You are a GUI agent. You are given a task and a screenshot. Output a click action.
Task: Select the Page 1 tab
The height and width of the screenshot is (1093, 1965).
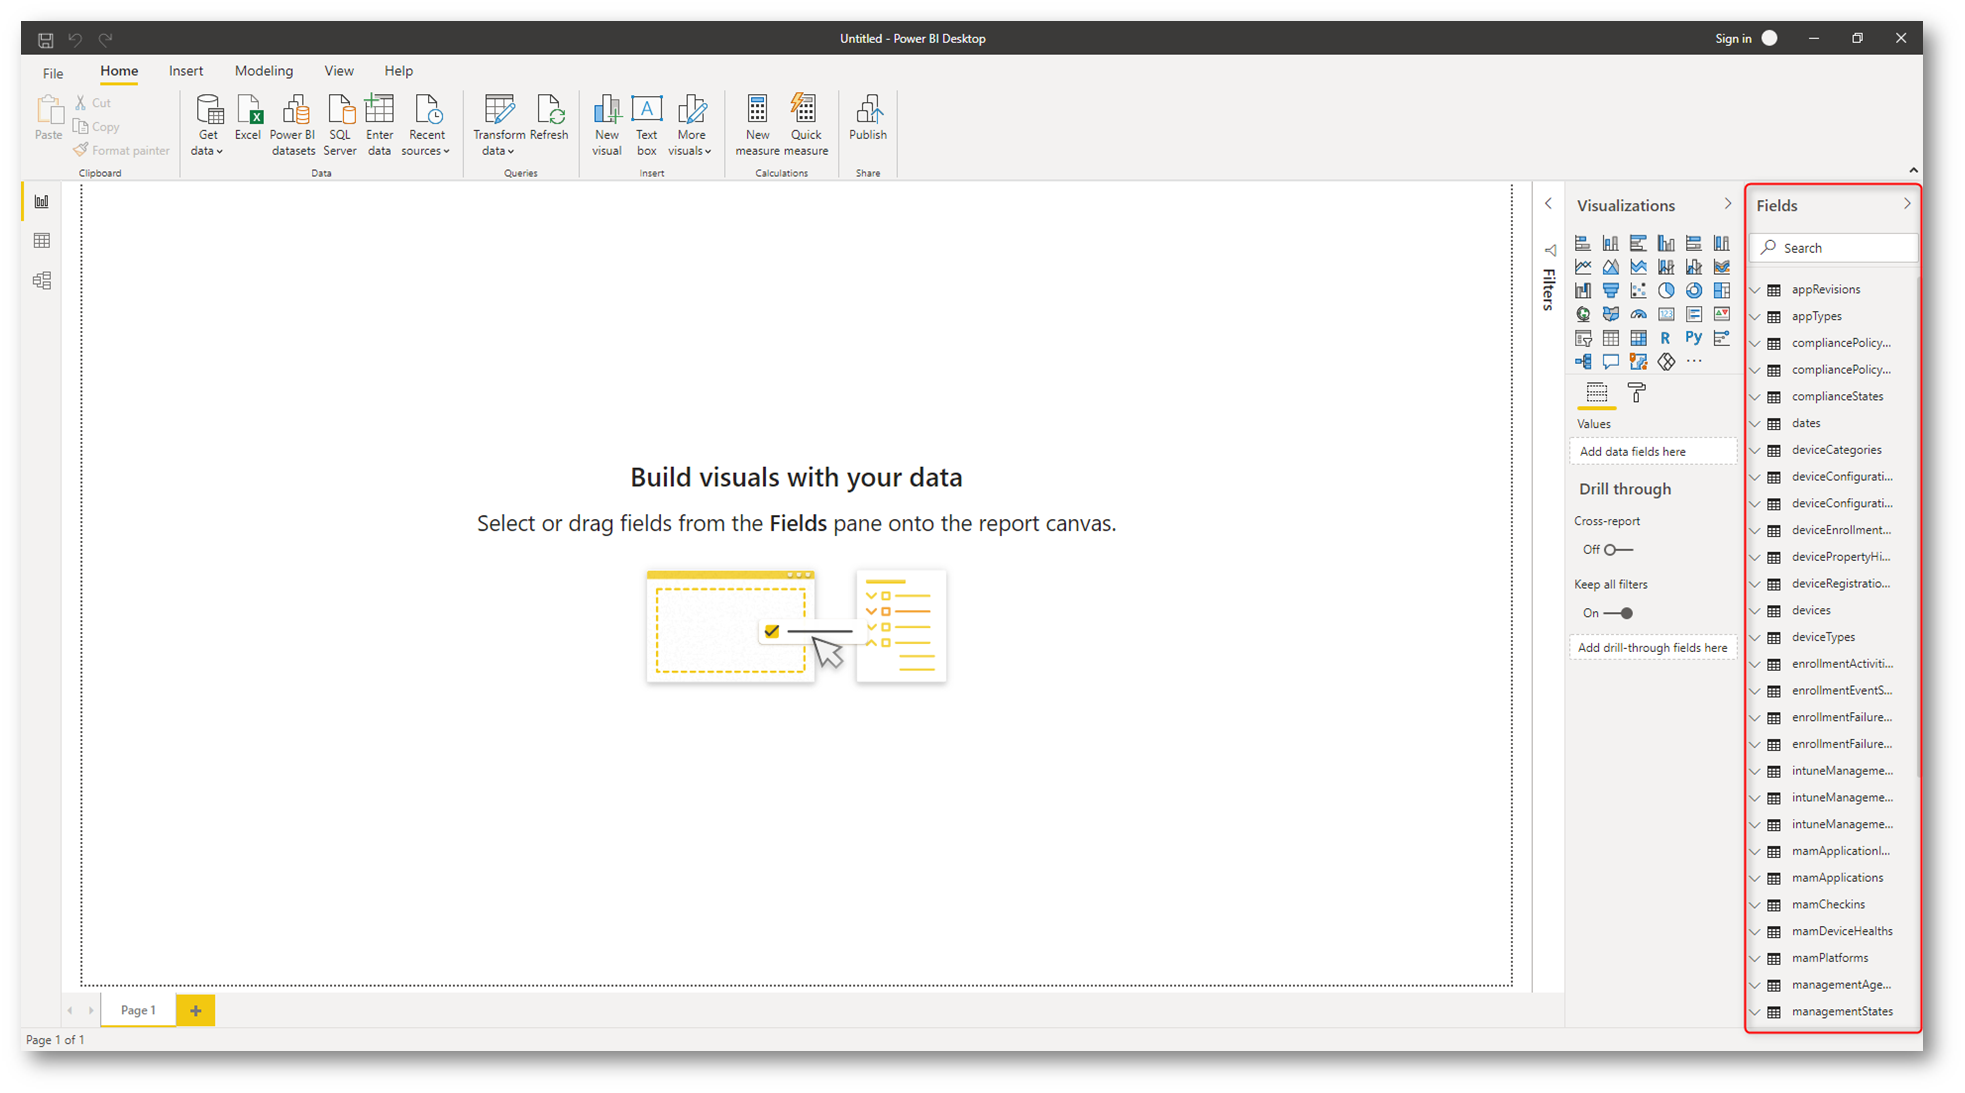(138, 1011)
